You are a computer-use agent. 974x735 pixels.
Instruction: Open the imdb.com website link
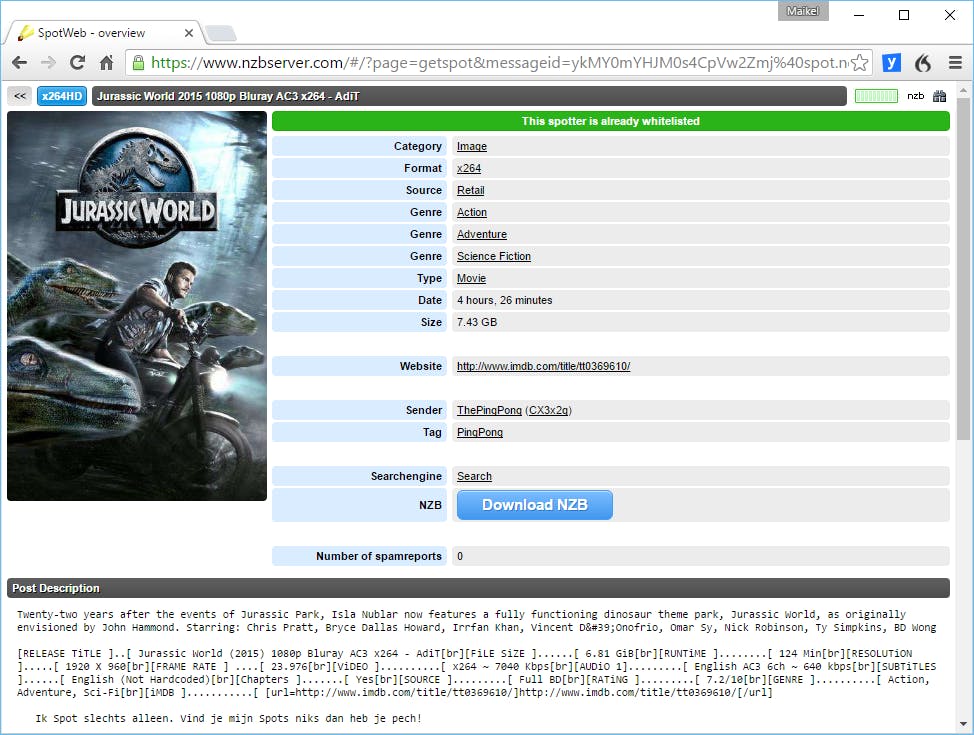point(544,367)
